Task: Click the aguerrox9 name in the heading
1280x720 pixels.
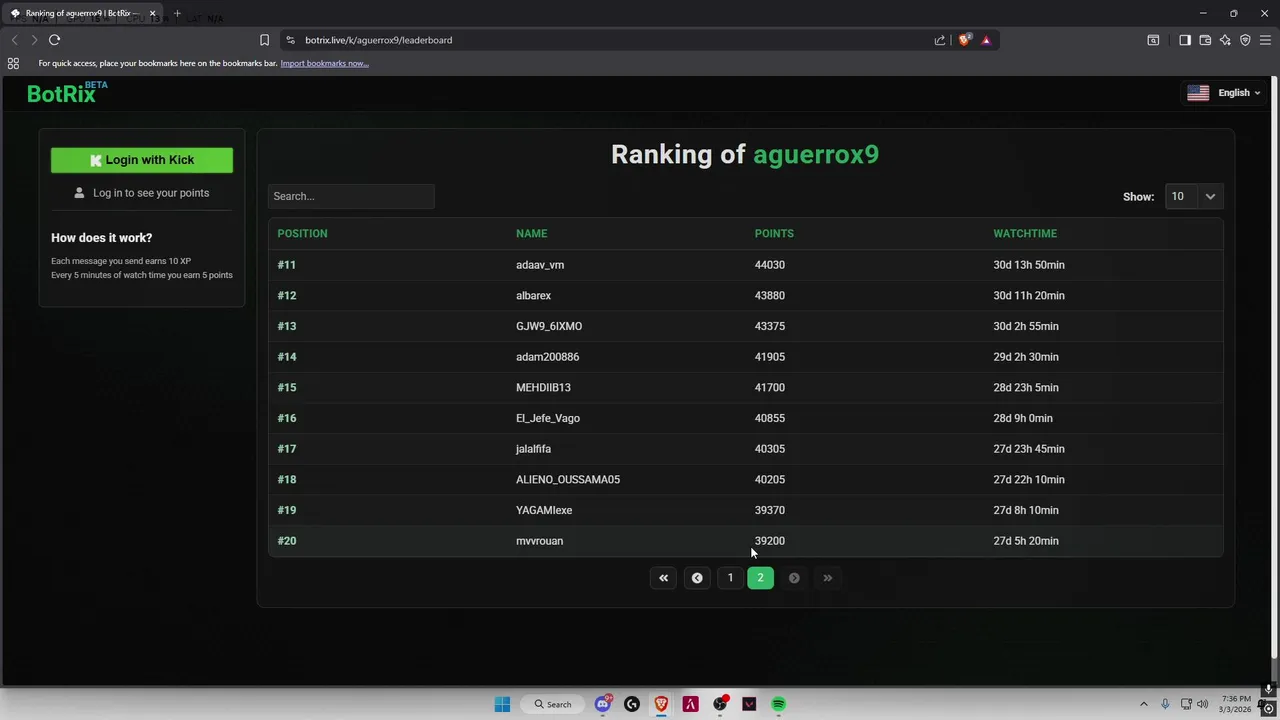Action: pos(816,154)
